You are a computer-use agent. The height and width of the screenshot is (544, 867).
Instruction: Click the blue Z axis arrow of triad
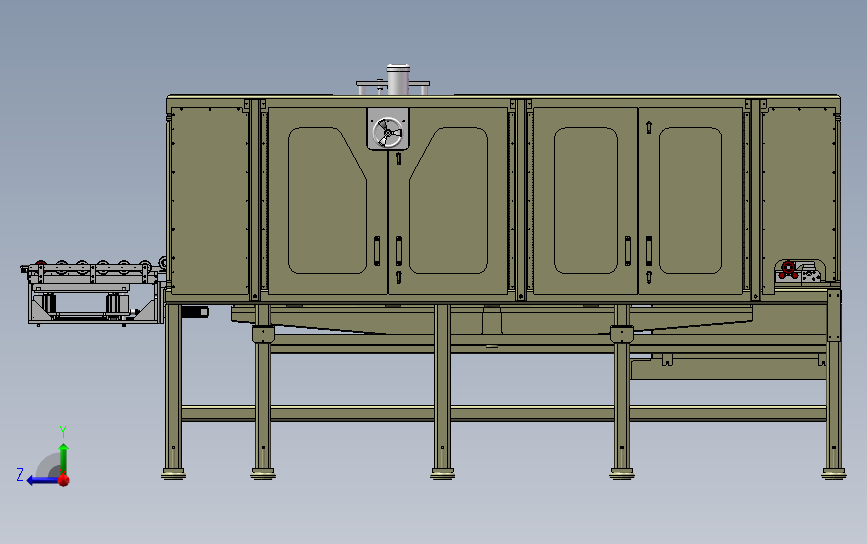tap(43, 480)
